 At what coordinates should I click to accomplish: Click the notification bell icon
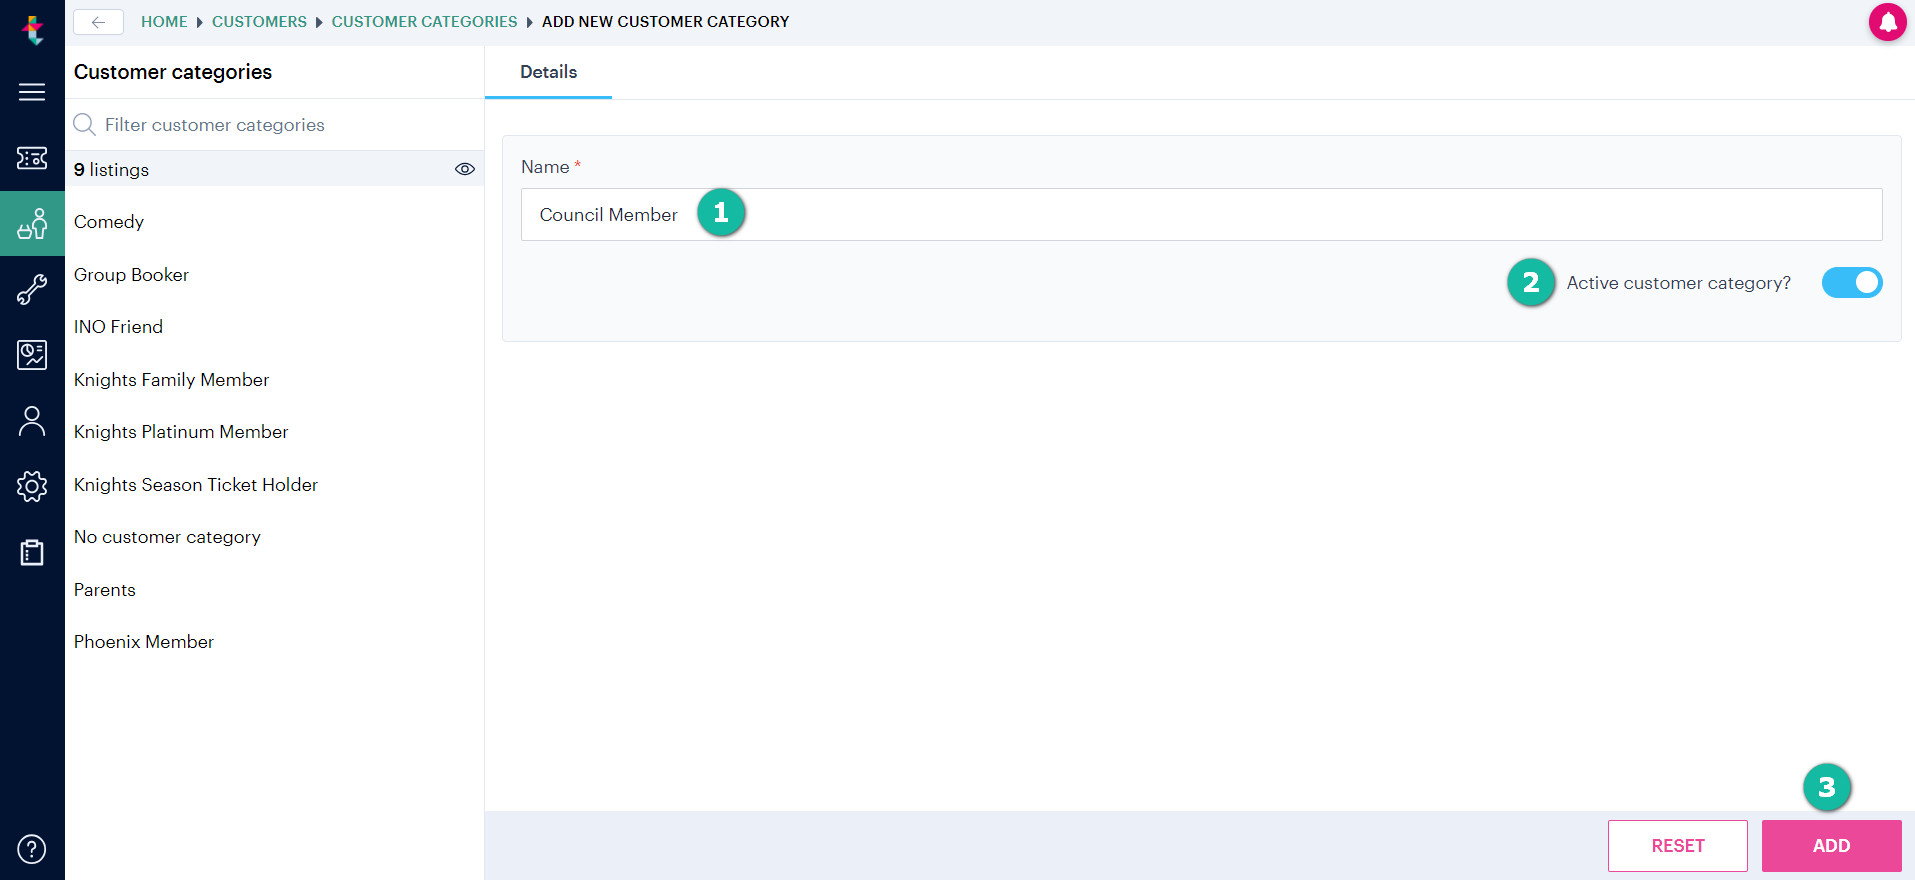[1887, 22]
